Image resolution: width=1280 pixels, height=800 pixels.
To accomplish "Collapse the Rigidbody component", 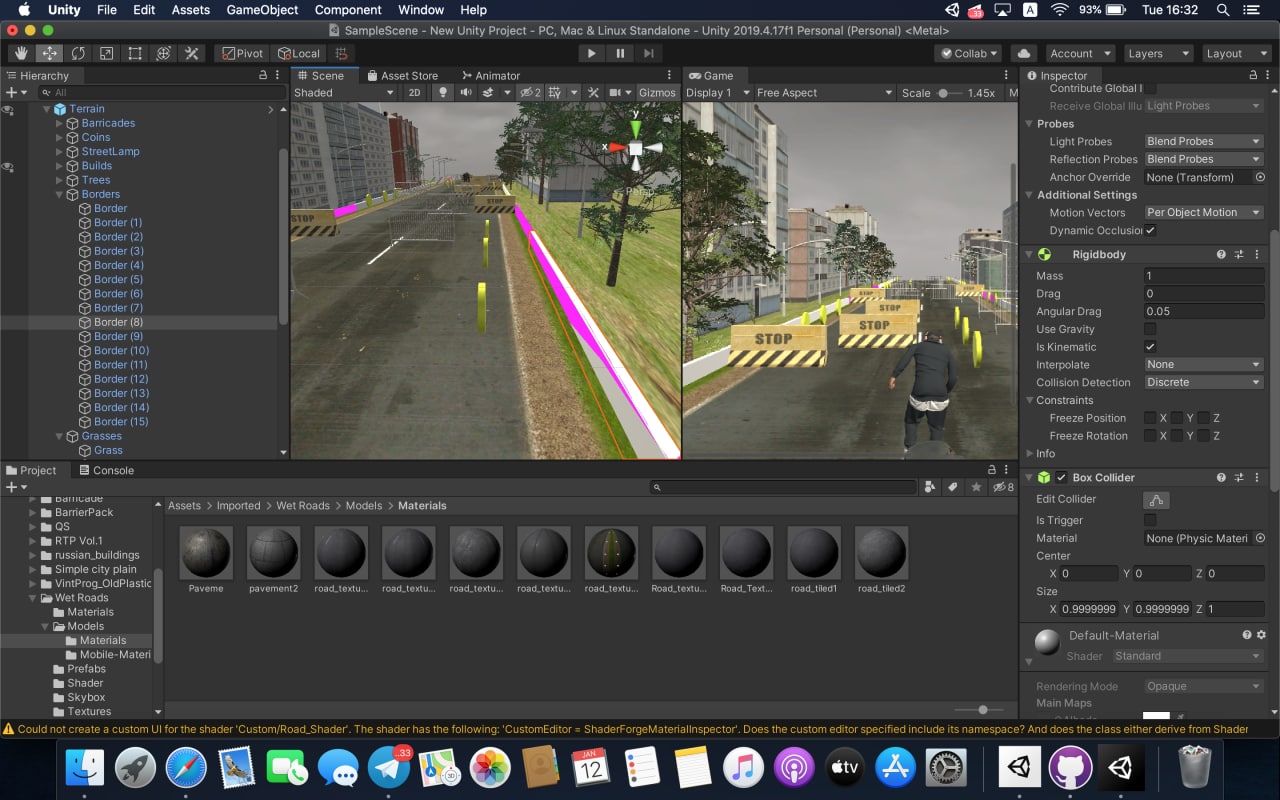I will (1030, 255).
